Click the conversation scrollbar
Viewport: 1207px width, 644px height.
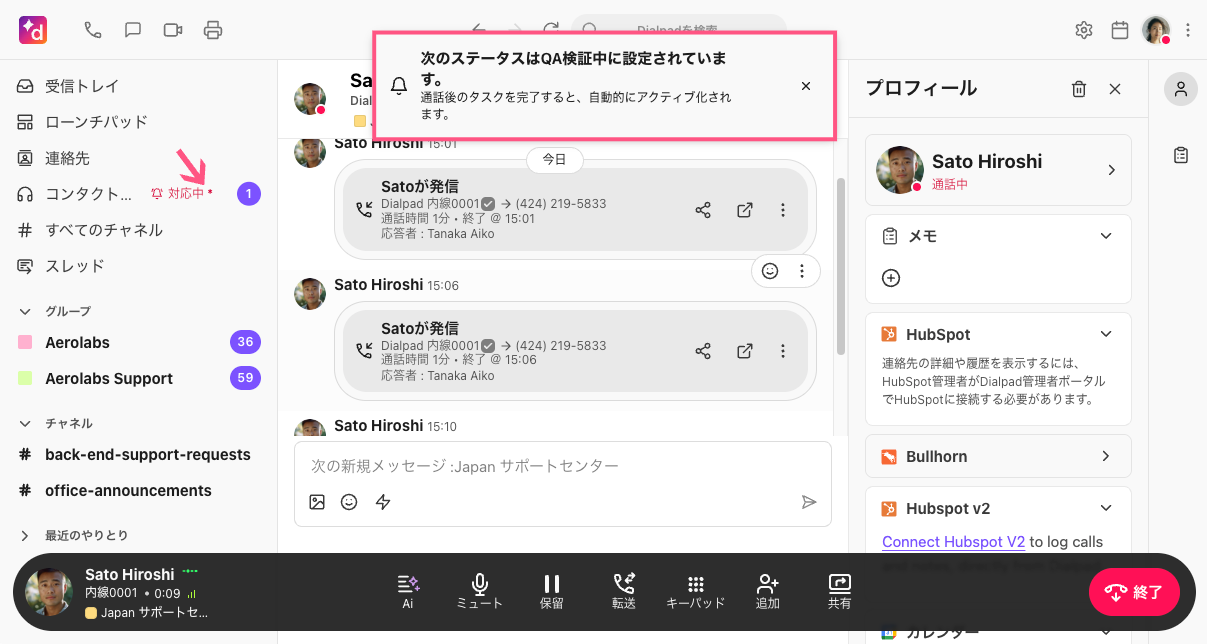[x=841, y=265]
